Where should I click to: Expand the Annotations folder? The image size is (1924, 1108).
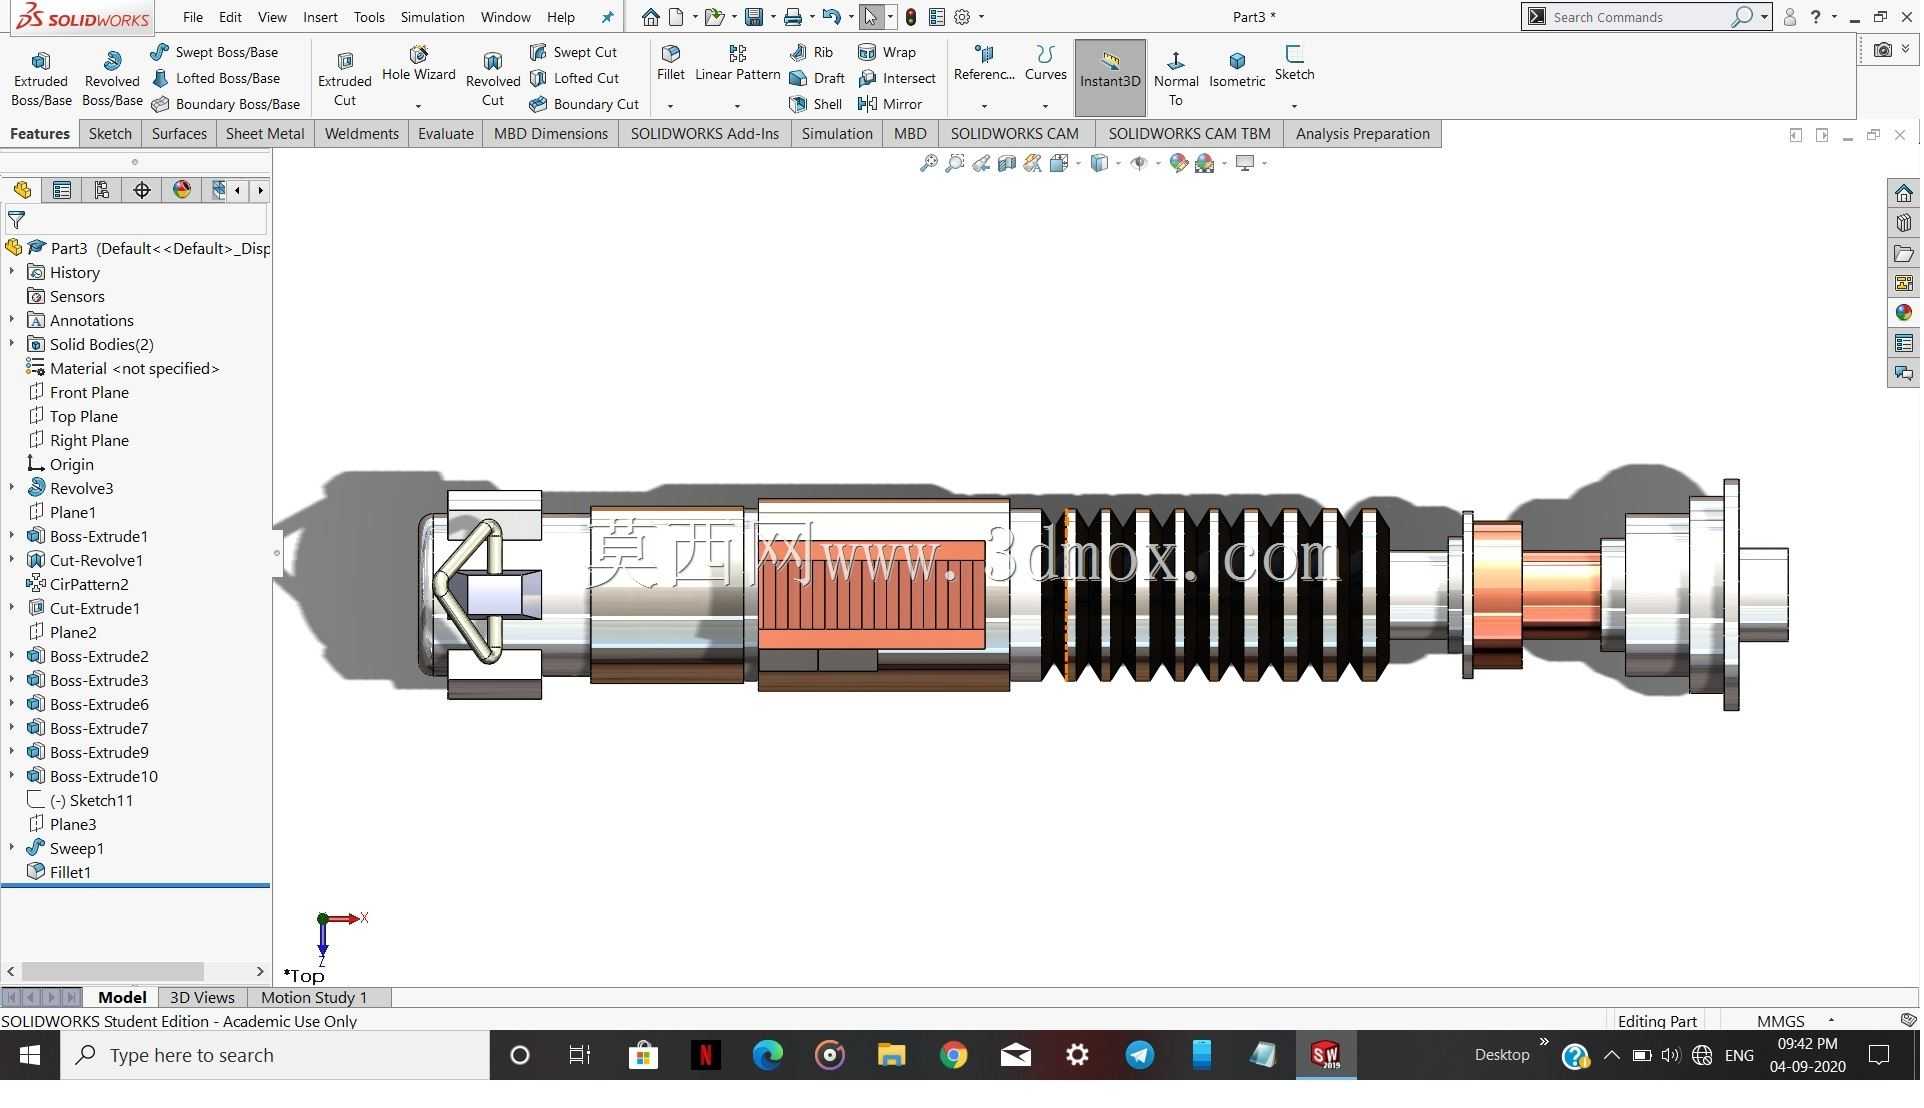coord(12,320)
